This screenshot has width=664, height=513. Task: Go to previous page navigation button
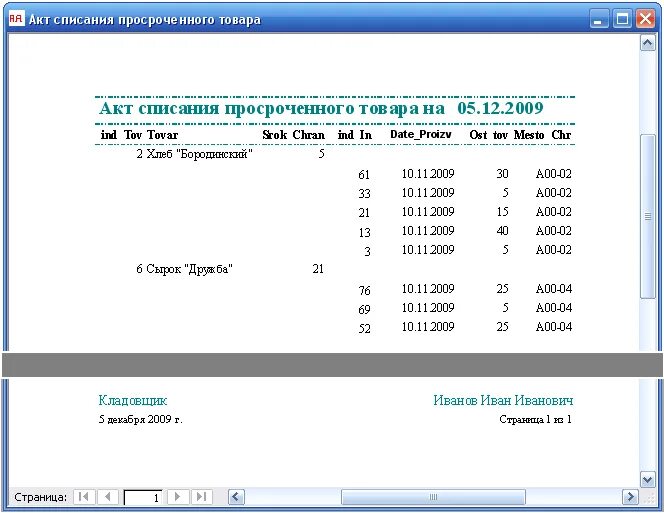(x=108, y=496)
